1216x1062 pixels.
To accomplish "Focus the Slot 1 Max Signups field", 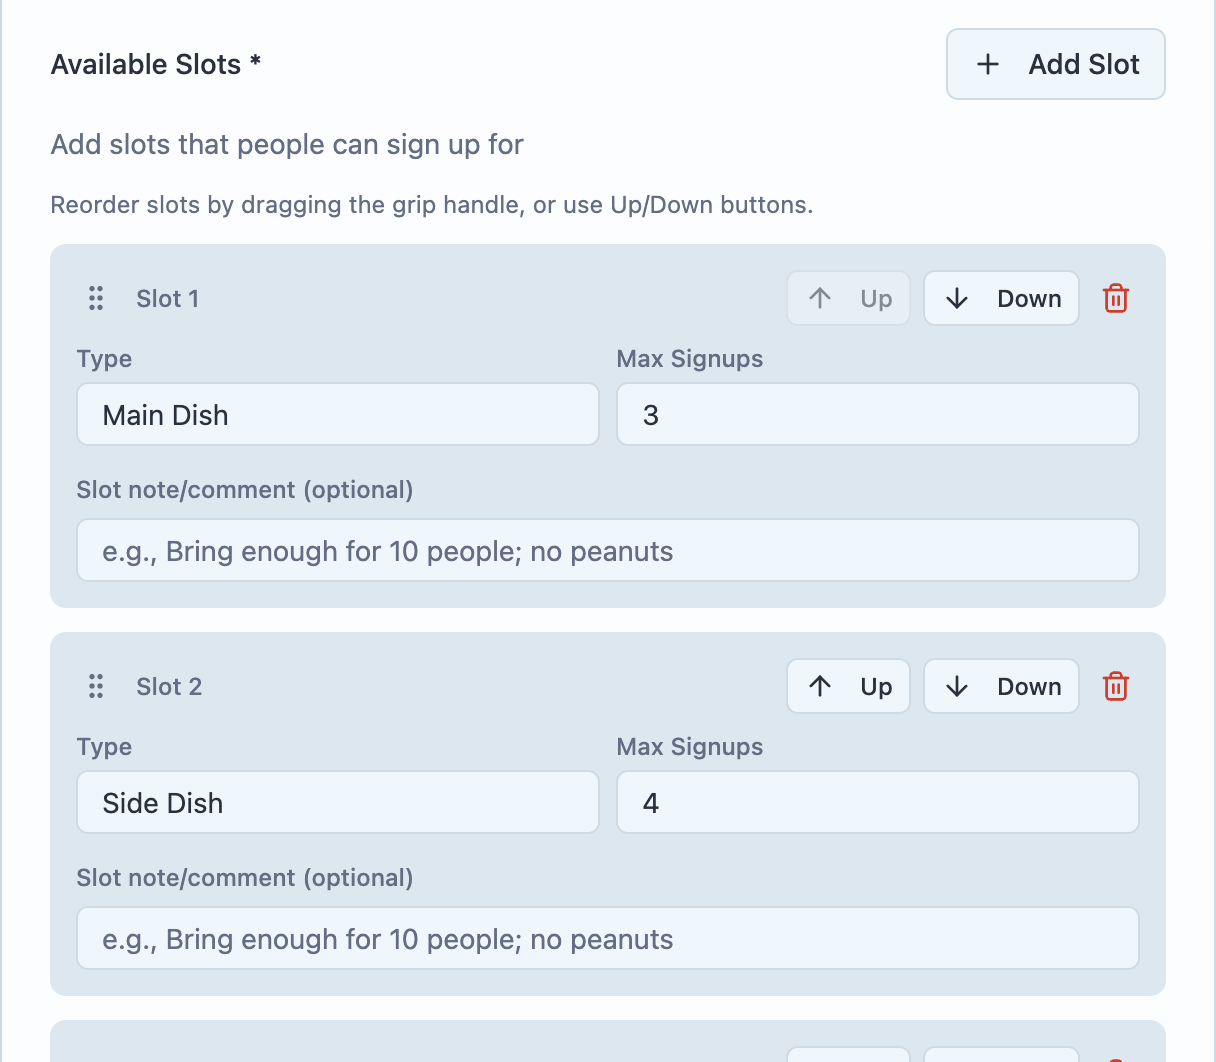I will pos(877,414).
